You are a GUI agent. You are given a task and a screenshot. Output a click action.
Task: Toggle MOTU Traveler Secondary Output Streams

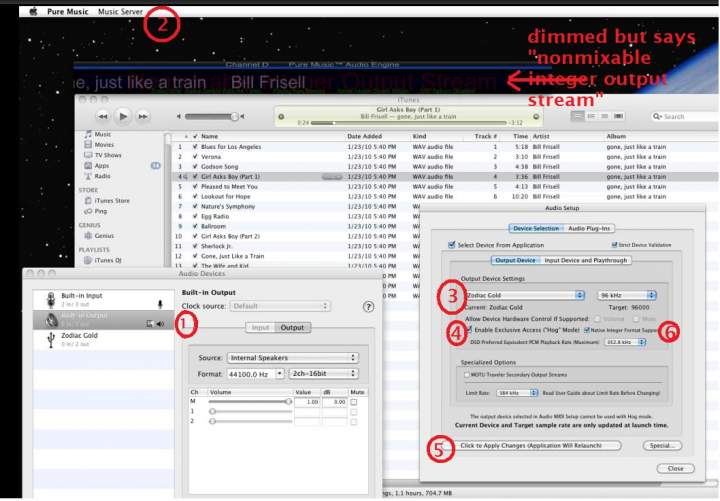[467, 375]
